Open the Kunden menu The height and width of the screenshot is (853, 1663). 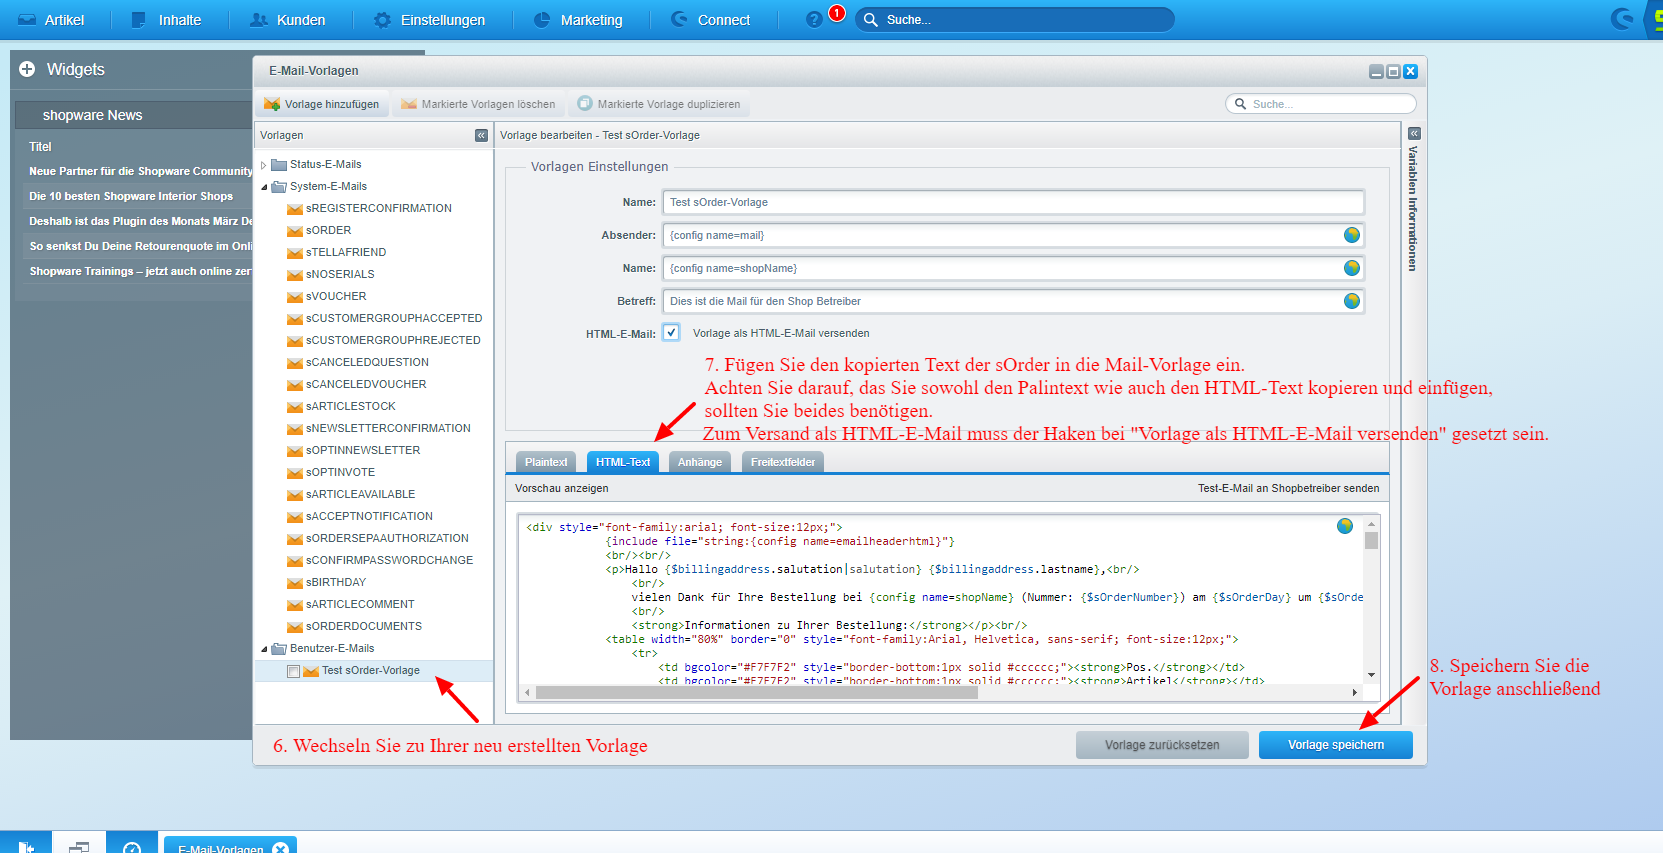point(287,20)
